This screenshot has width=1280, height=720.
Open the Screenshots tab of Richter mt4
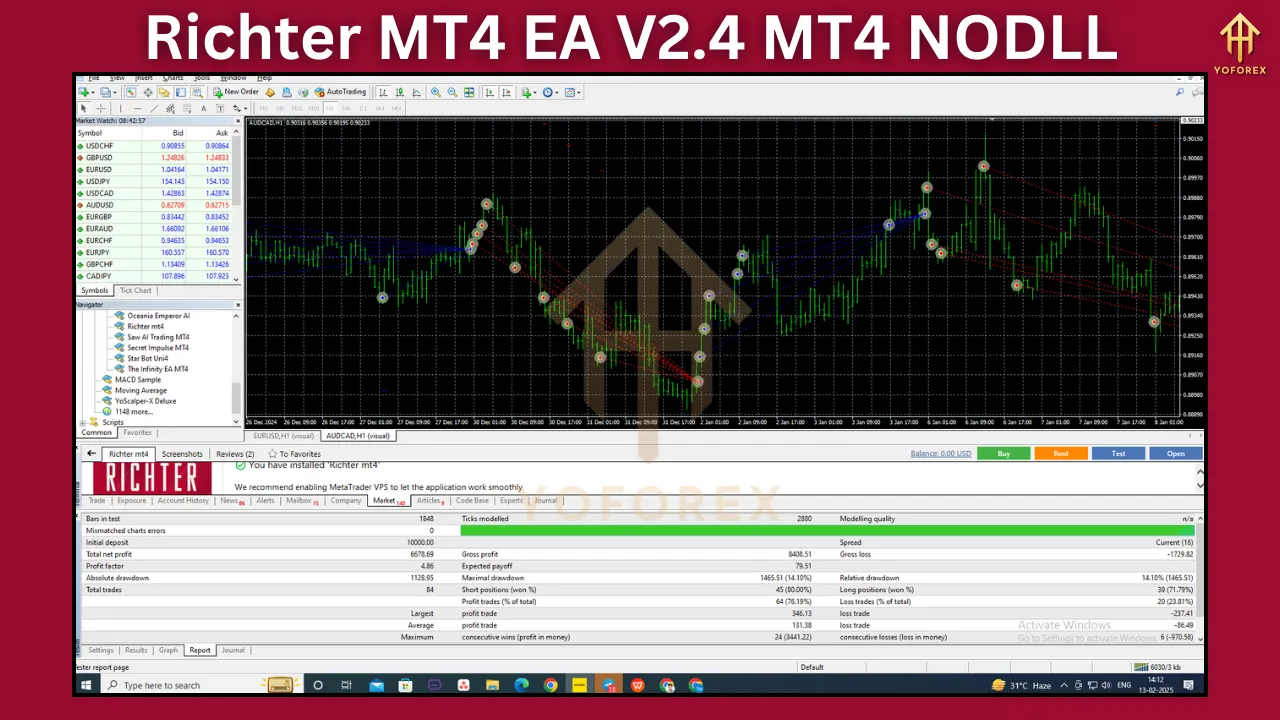(182, 454)
